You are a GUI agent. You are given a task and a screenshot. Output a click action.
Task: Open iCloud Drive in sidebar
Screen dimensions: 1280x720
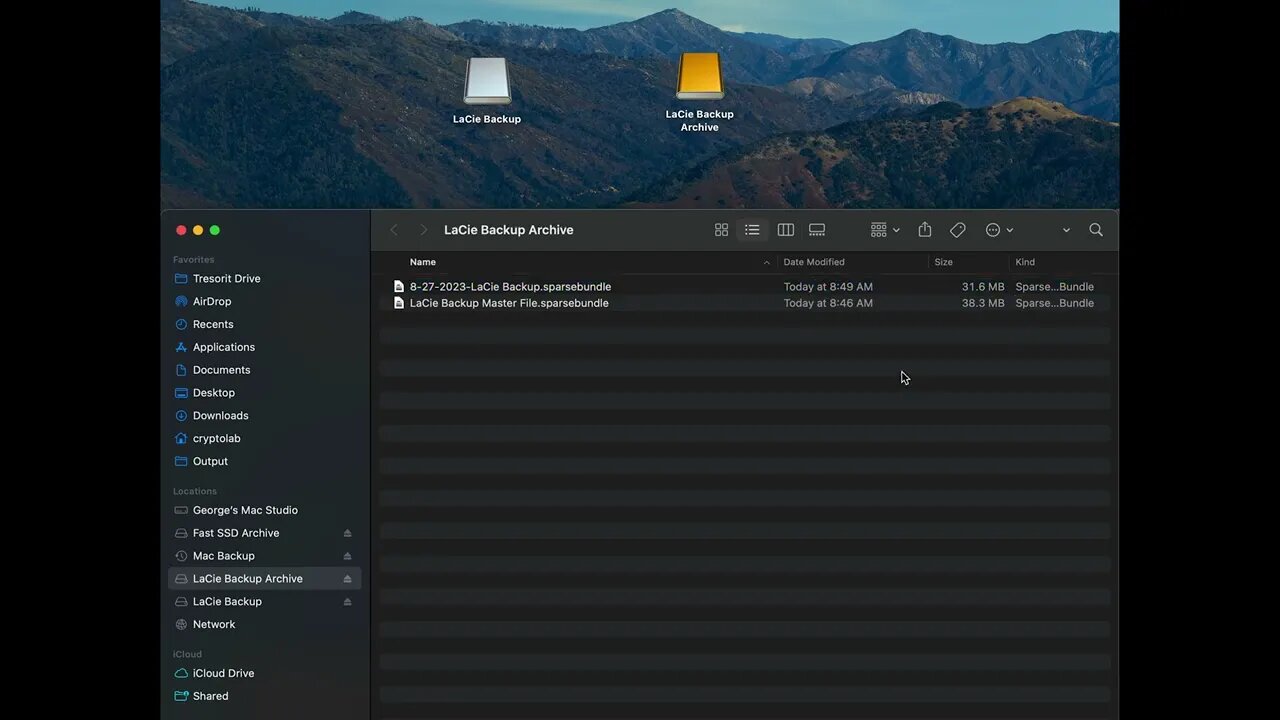click(223, 674)
